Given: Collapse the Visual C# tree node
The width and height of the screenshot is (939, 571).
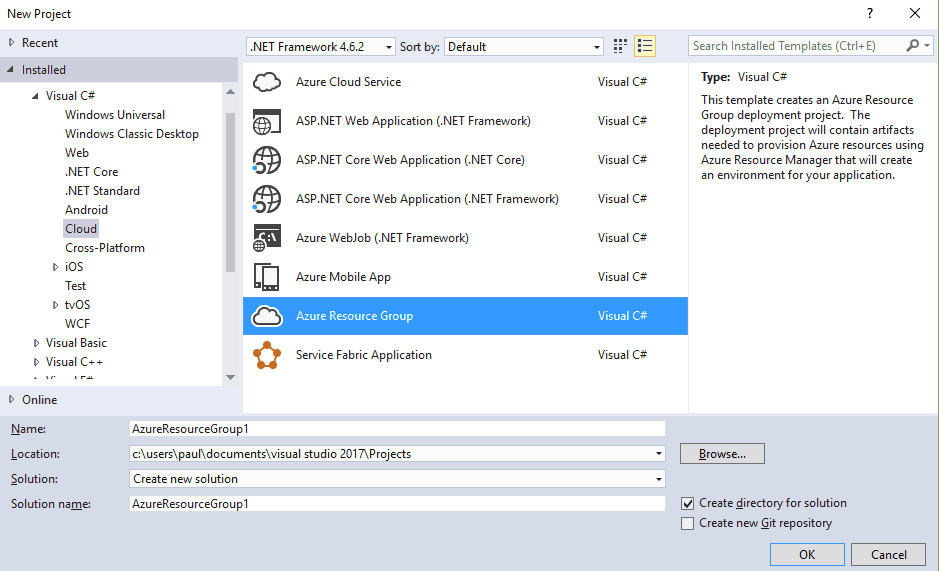Looking at the screenshot, I should pos(35,96).
